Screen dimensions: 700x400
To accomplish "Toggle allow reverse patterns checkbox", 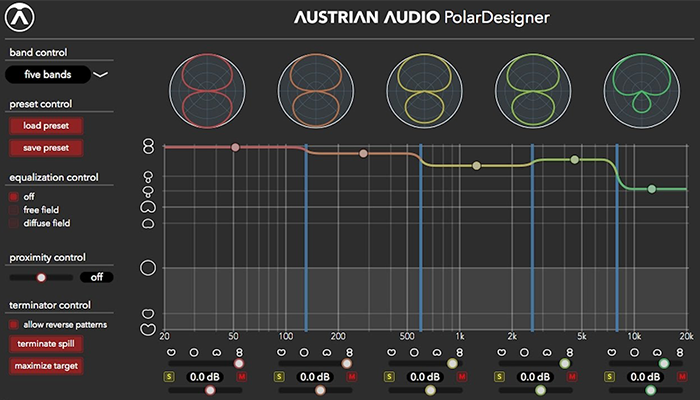I will click(14, 324).
